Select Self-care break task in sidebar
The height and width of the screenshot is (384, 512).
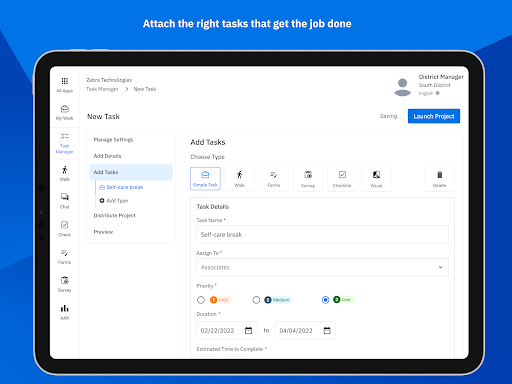[121, 187]
